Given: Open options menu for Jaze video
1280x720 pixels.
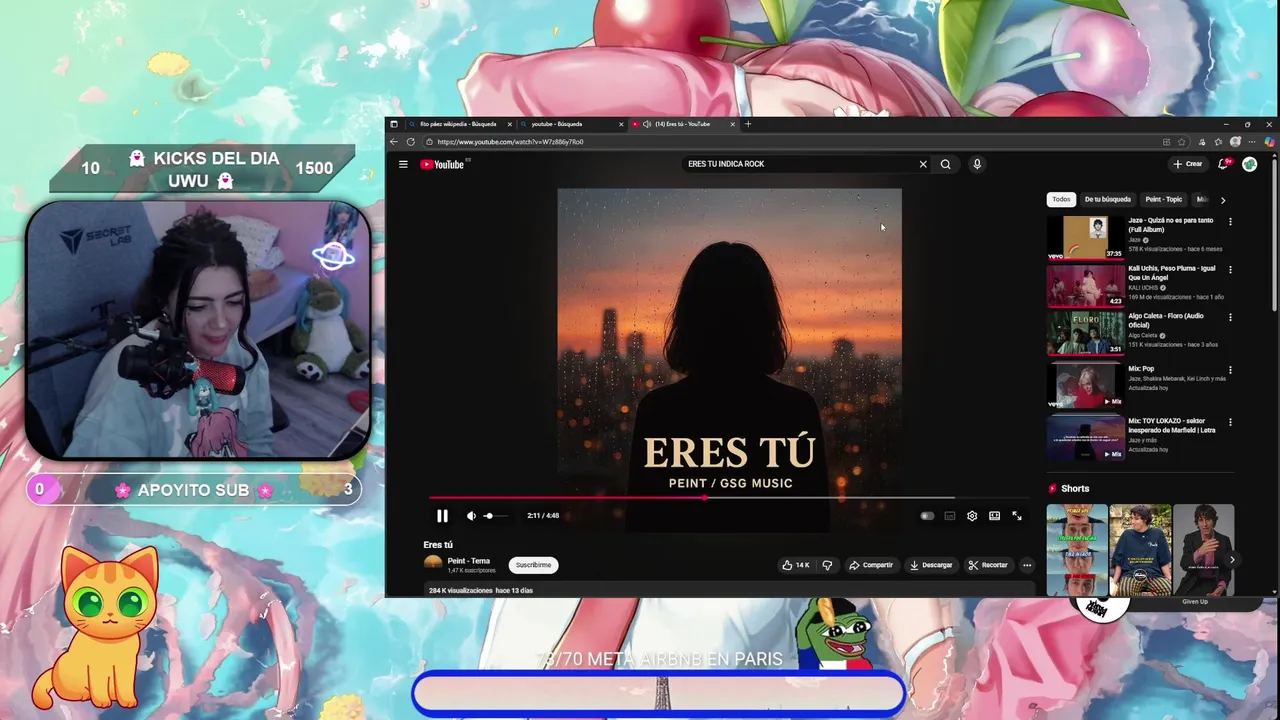Looking at the screenshot, I should [1230, 221].
